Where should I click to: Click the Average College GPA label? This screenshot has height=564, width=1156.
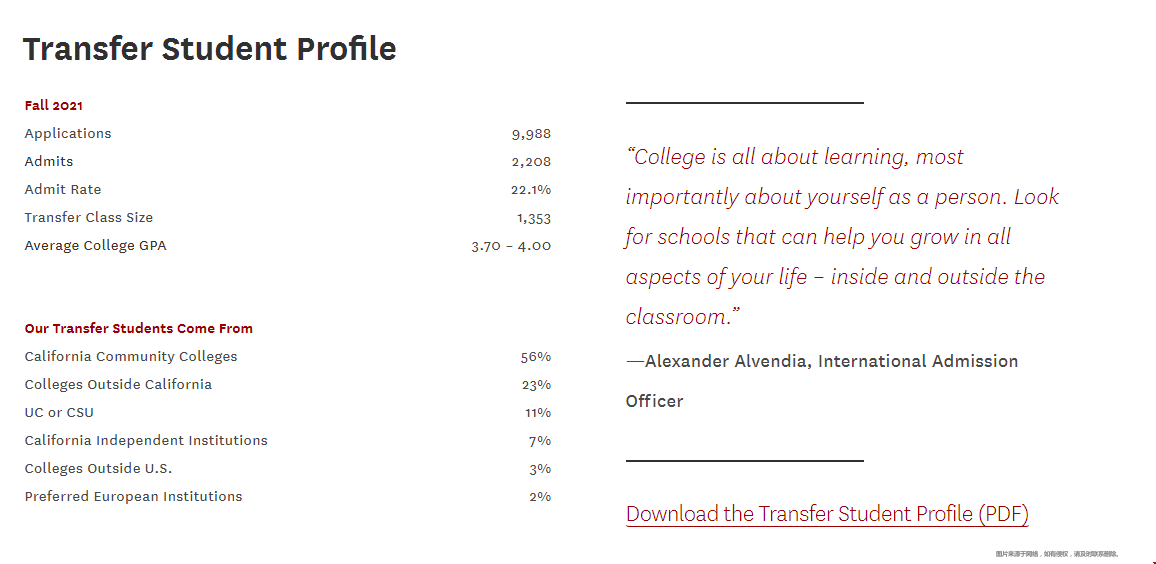click(96, 246)
